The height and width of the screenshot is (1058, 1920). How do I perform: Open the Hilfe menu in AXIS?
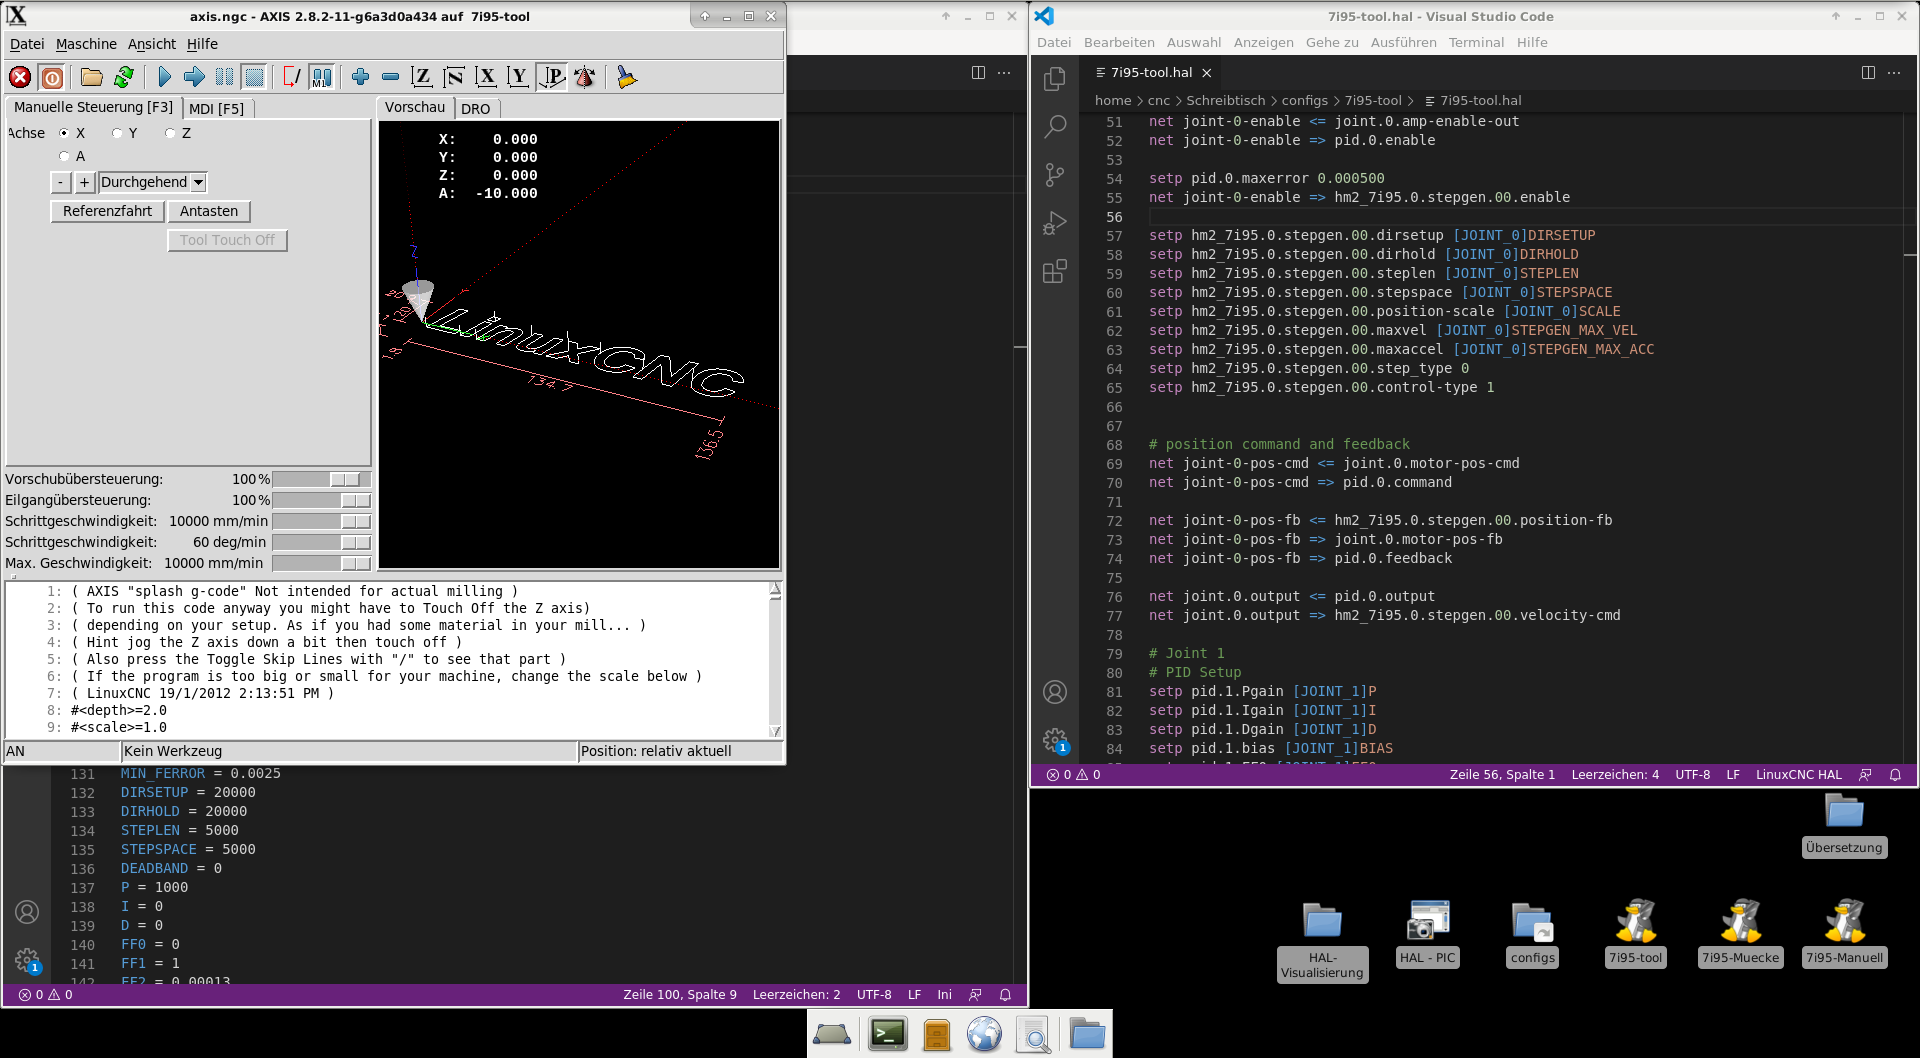pos(202,44)
